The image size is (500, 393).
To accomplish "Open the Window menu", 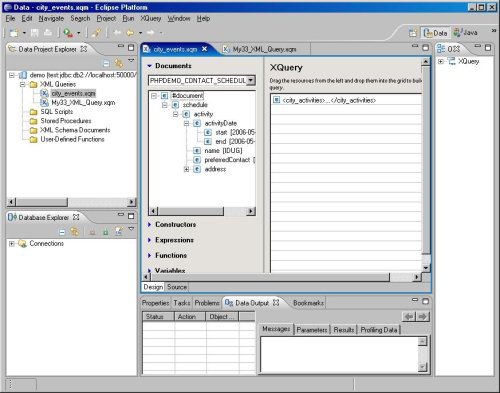I will point(179,19).
